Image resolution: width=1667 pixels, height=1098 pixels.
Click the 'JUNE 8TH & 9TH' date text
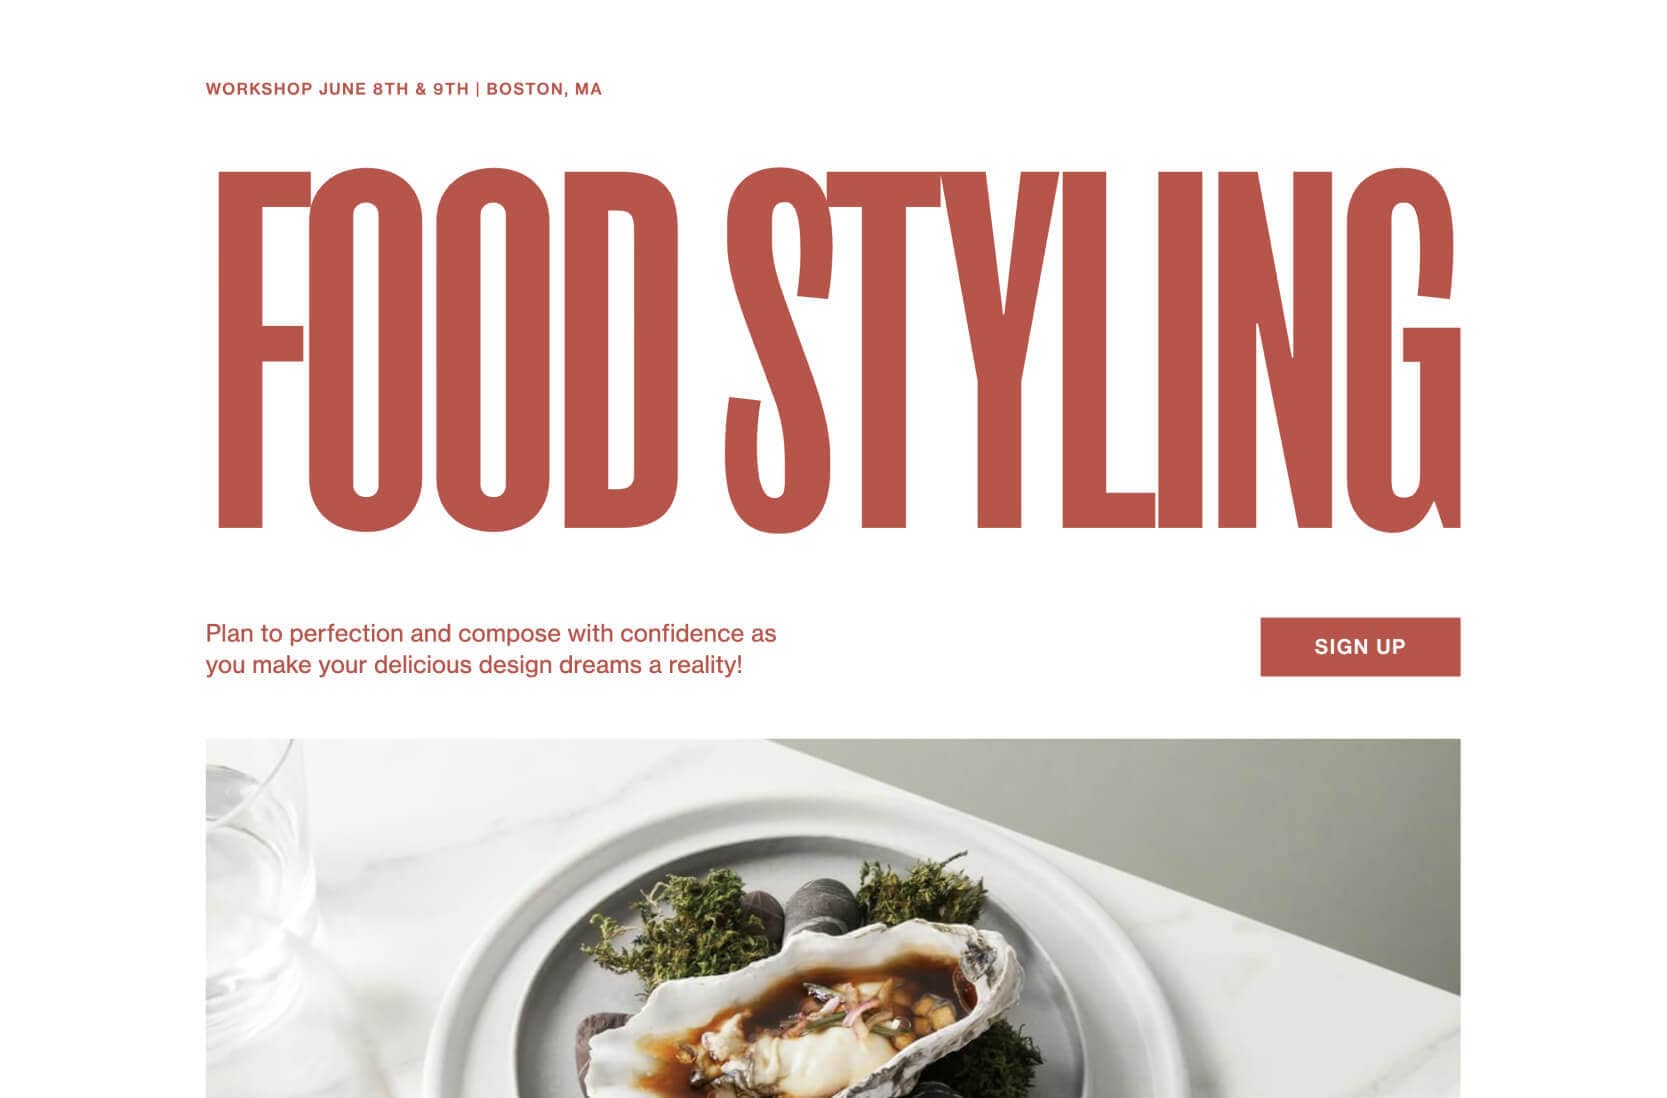pos(394,89)
